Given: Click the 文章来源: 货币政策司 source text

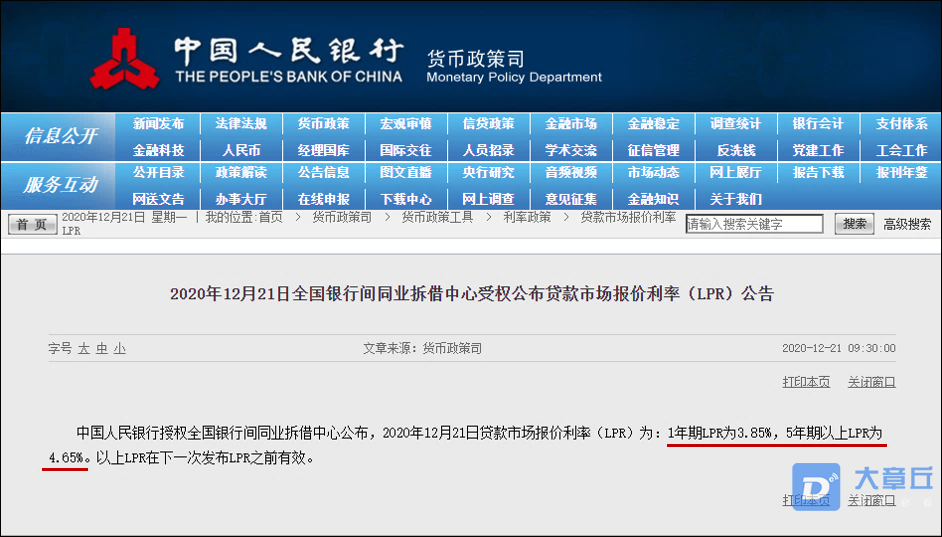Looking at the screenshot, I should pos(422,348).
